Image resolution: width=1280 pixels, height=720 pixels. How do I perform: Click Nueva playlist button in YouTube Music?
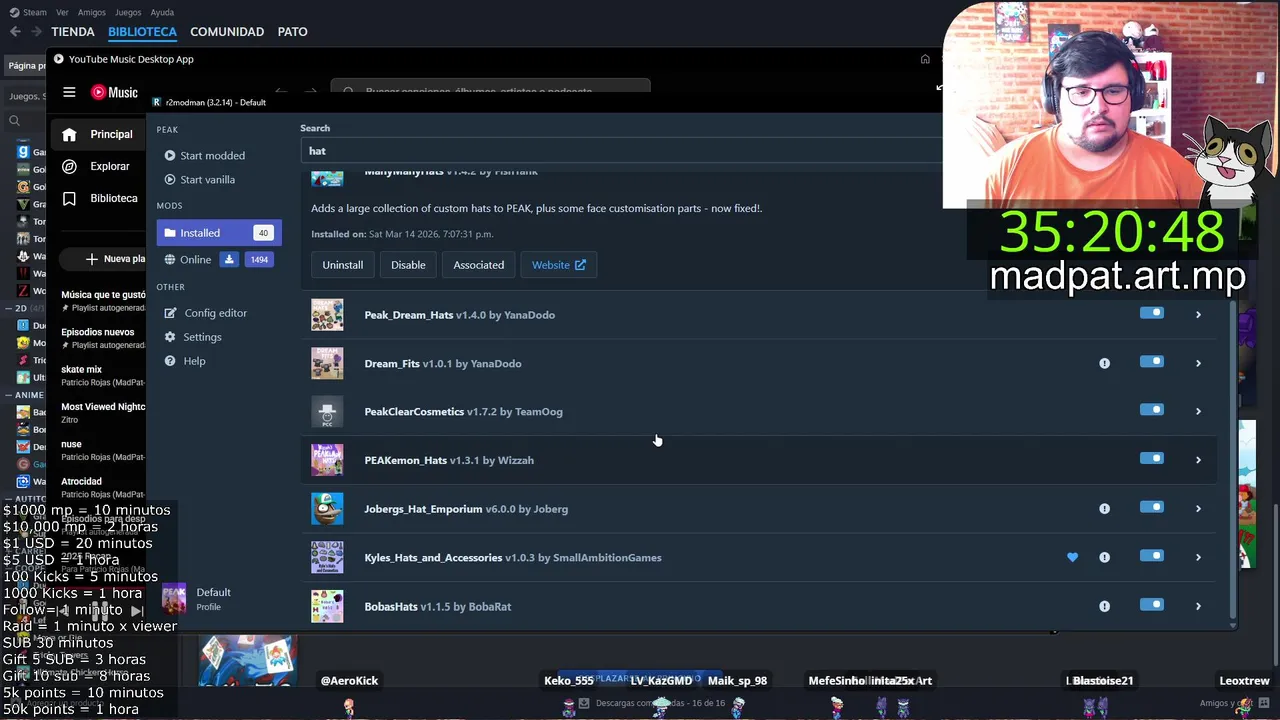(x=103, y=259)
